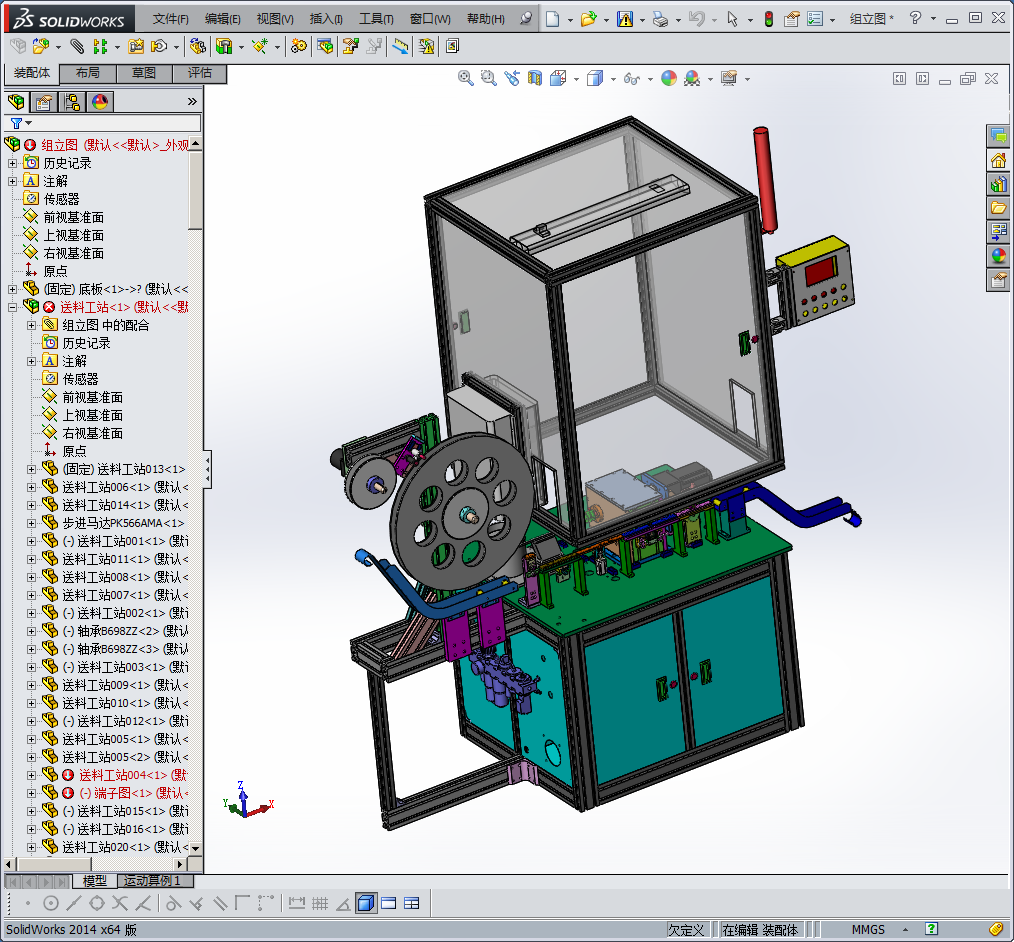The image size is (1014, 942).
Task: Toggle the center point snap icon
Action: click(50, 903)
